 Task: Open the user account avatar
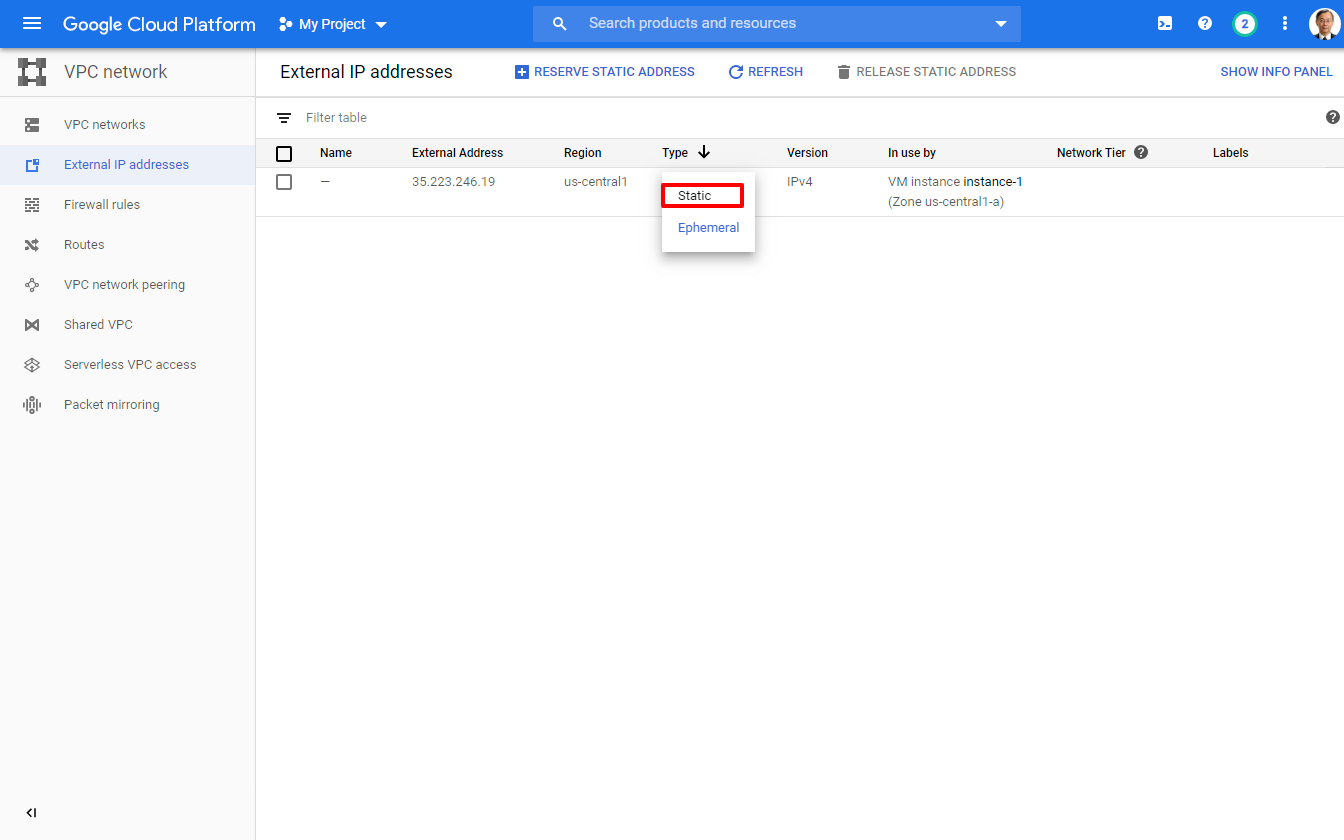(1324, 23)
